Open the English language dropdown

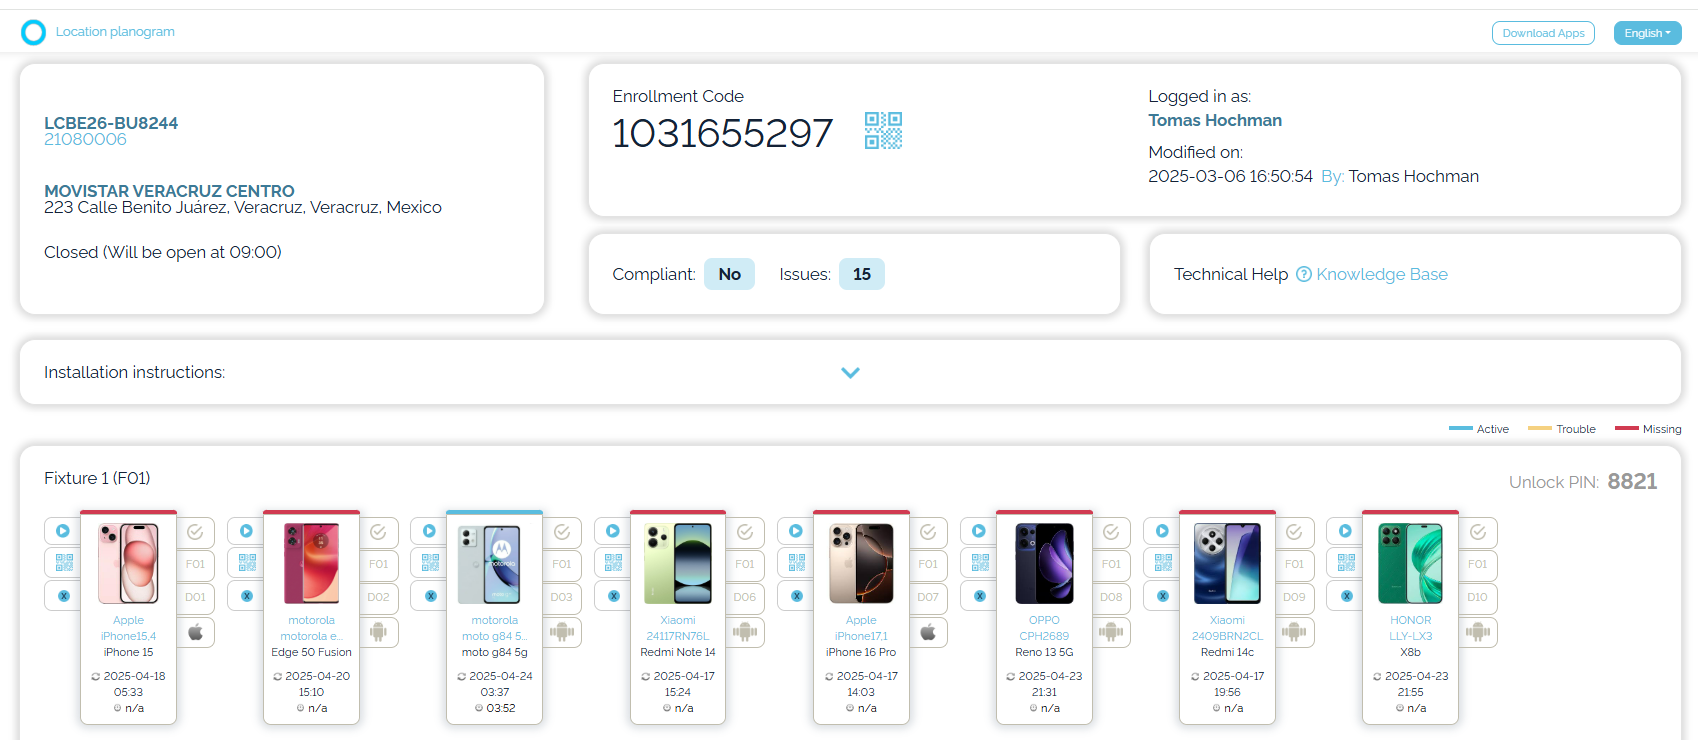[x=1647, y=33]
